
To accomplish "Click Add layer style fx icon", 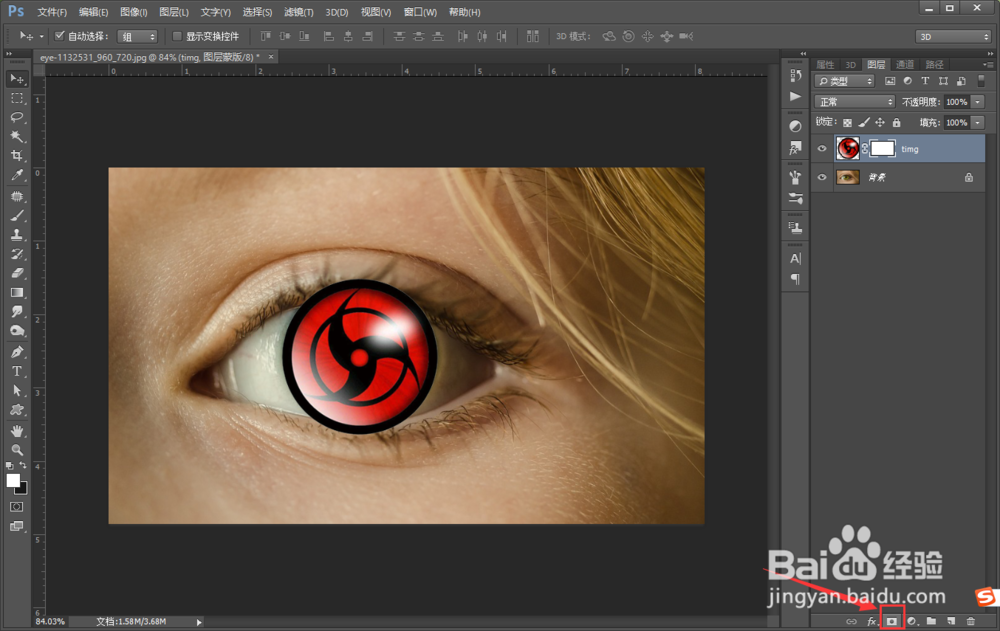I will [872, 621].
